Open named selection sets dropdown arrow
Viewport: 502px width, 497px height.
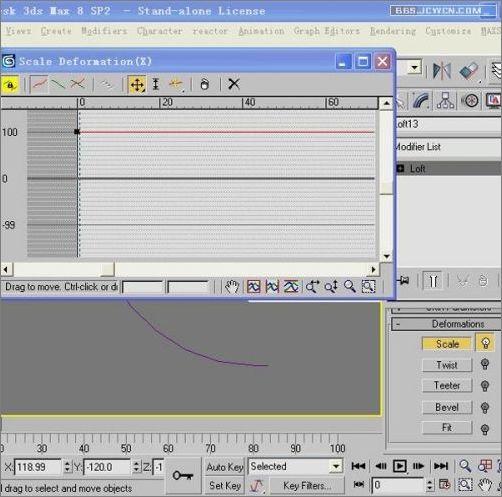414,68
